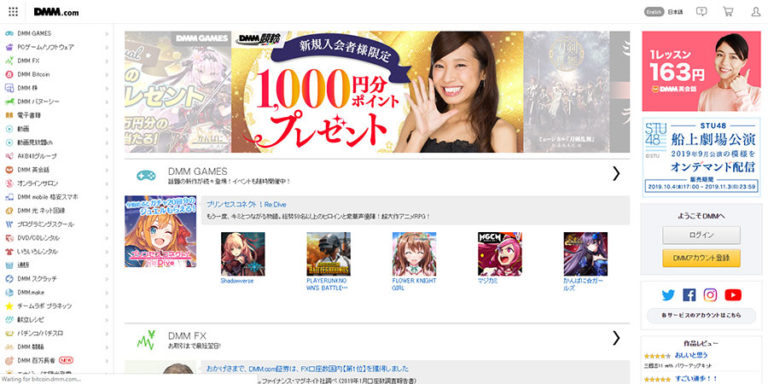The width and height of the screenshot is (768, 384).
Task: Open DMM GAMES section with right chevron
Action: click(x=616, y=173)
